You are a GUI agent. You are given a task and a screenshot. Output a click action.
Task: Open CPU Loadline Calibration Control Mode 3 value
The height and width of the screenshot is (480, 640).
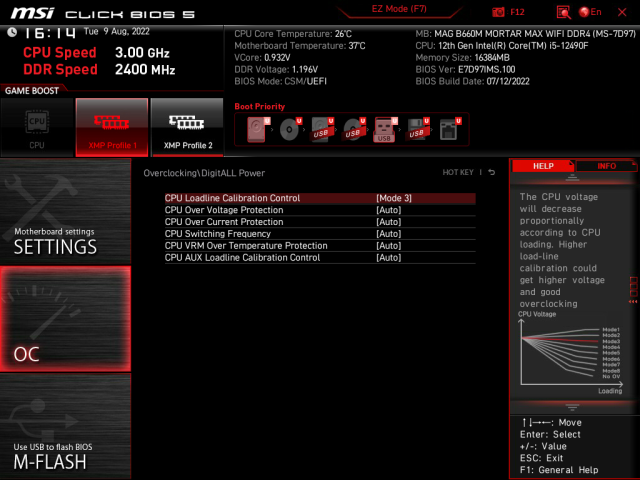[x=394, y=198]
